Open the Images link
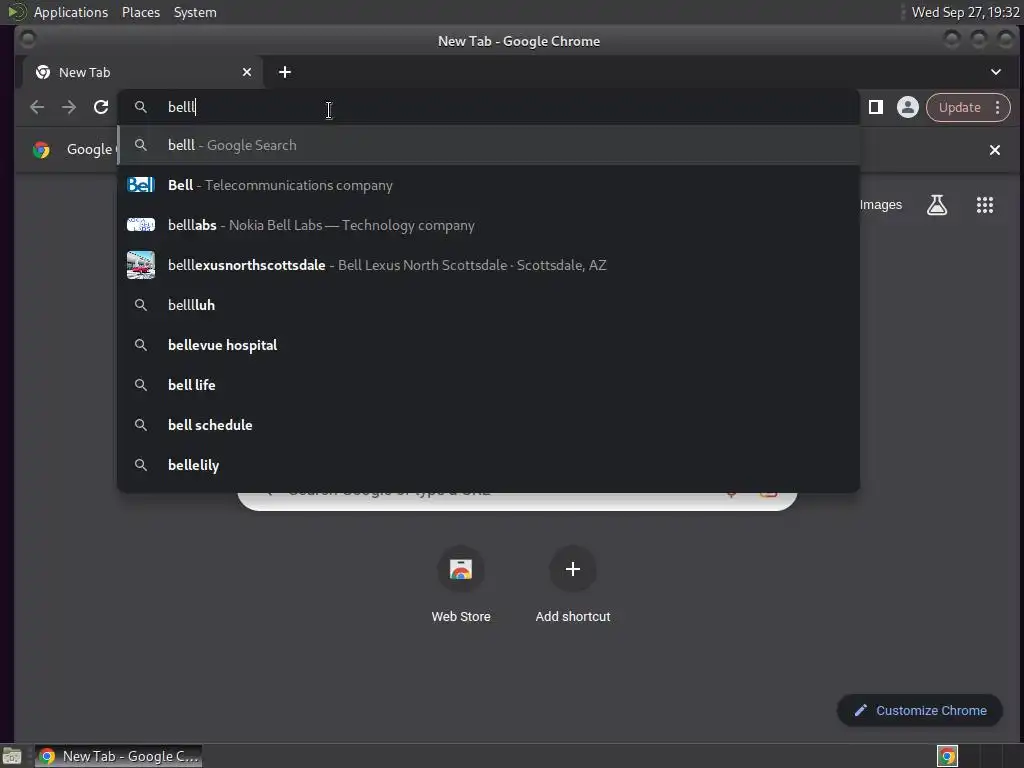This screenshot has height=768, width=1024. (x=880, y=204)
